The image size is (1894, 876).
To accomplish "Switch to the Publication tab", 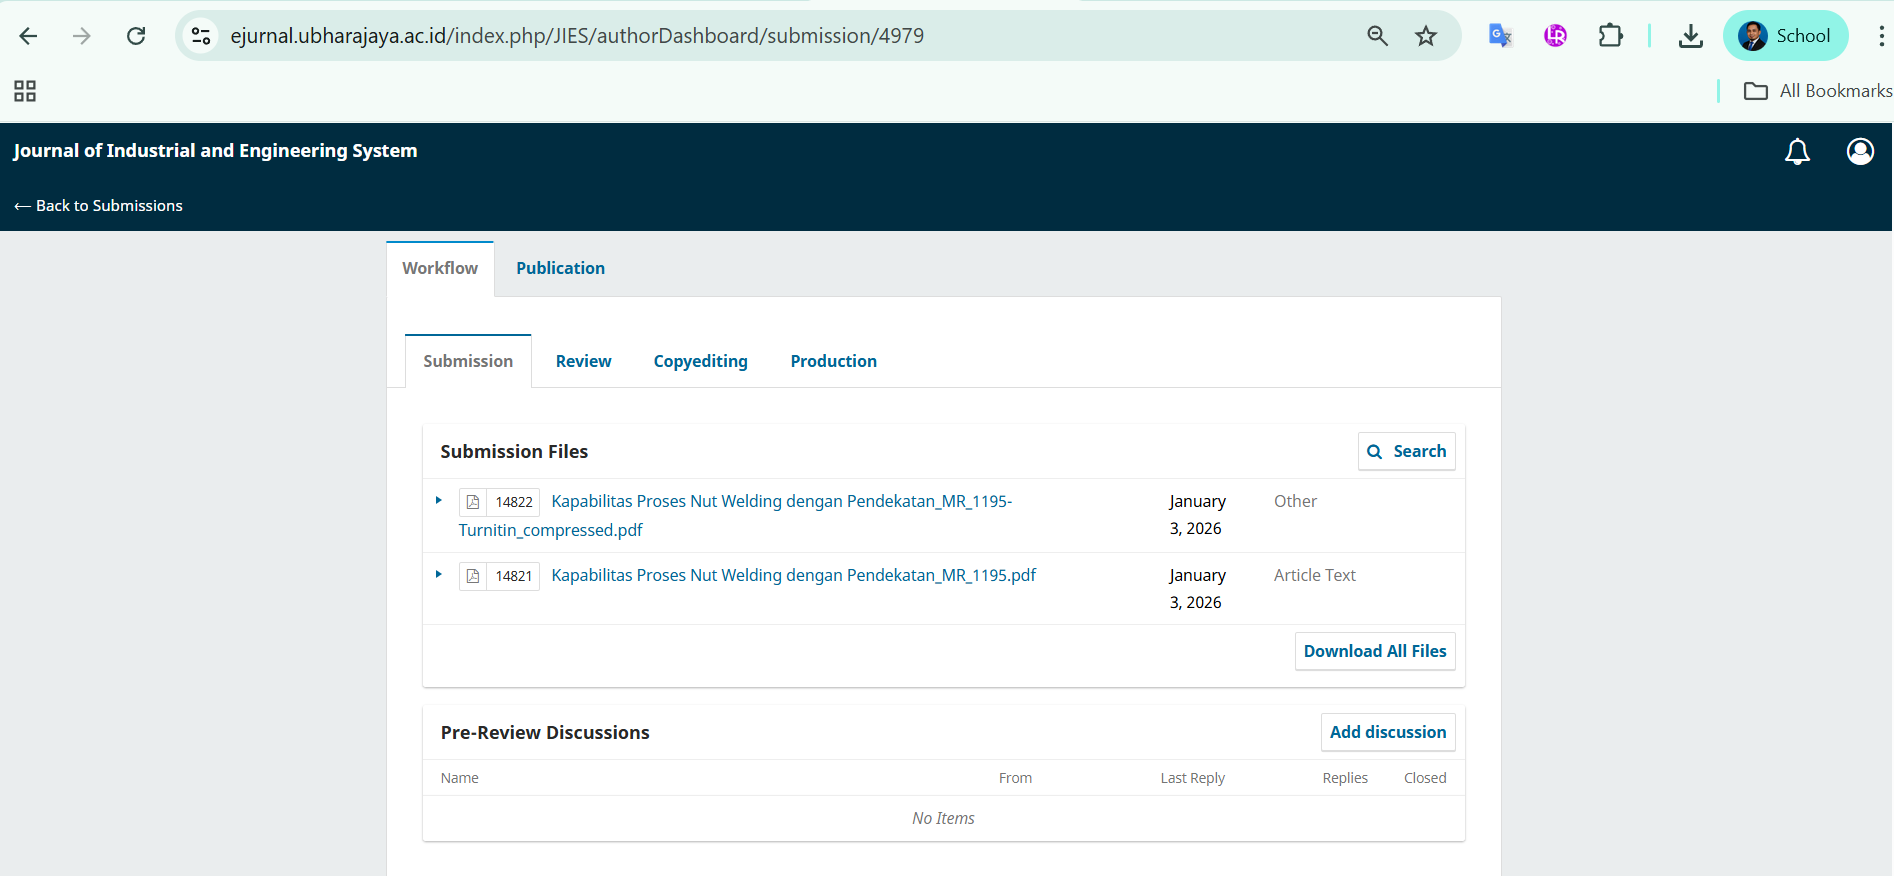I will (x=560, y=268).
